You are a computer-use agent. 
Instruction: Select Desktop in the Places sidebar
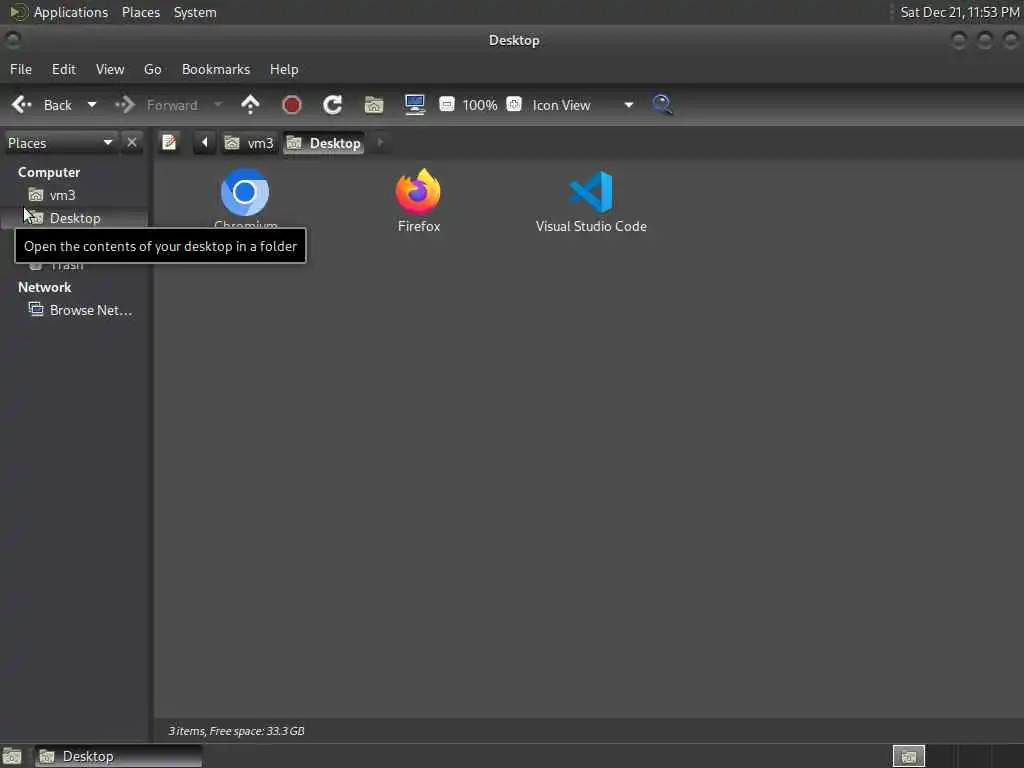[x=74, y=218]
